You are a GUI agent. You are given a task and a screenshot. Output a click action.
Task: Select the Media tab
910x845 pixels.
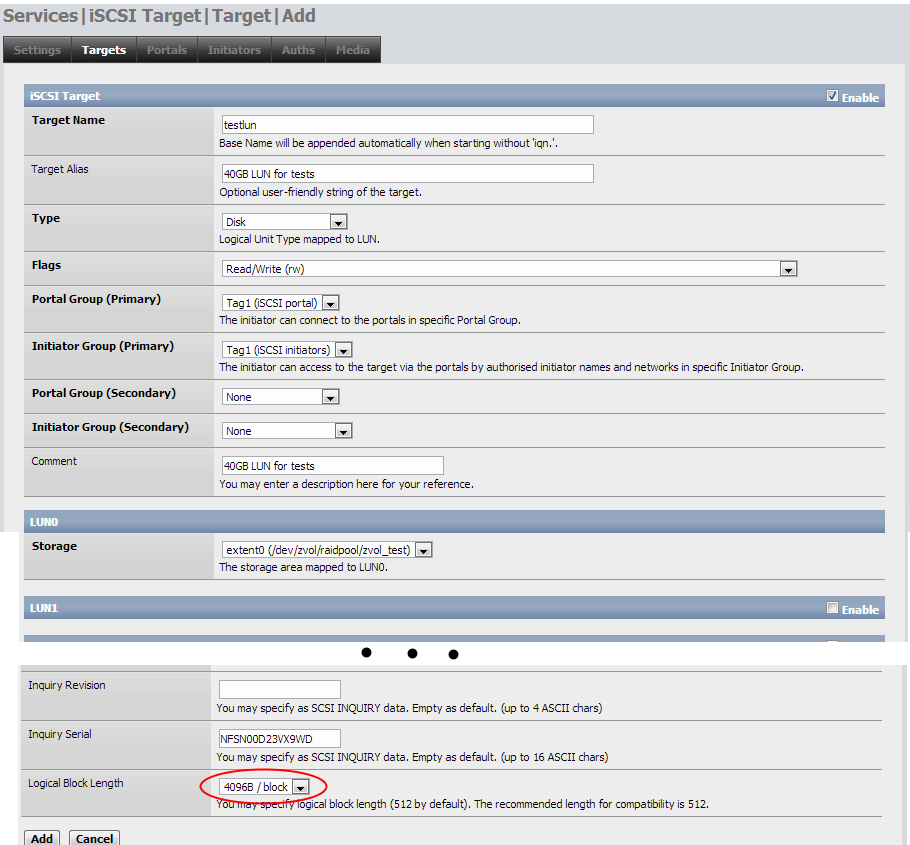[352, 50]
